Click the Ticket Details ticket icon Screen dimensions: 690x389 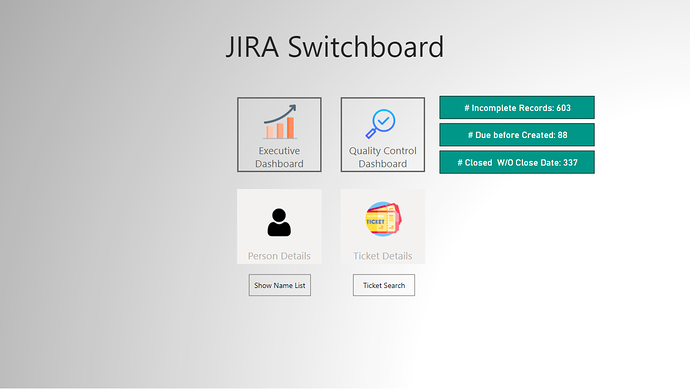pyautogui.click(x=383, y=219)
